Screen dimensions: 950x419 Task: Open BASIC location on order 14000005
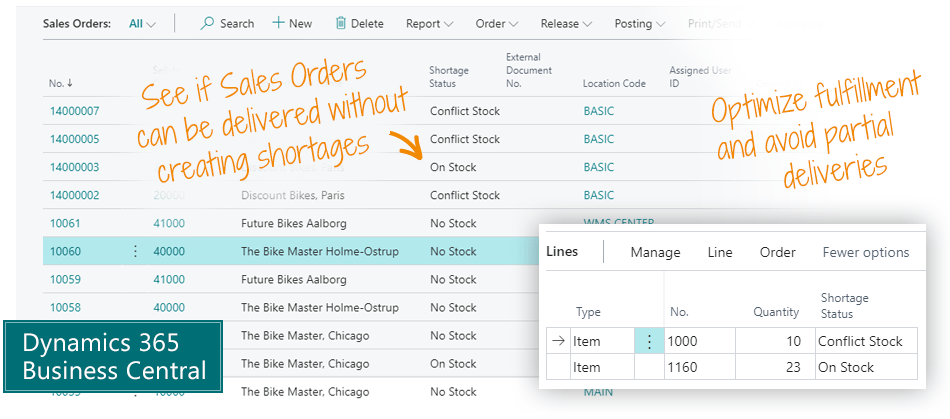599,139
